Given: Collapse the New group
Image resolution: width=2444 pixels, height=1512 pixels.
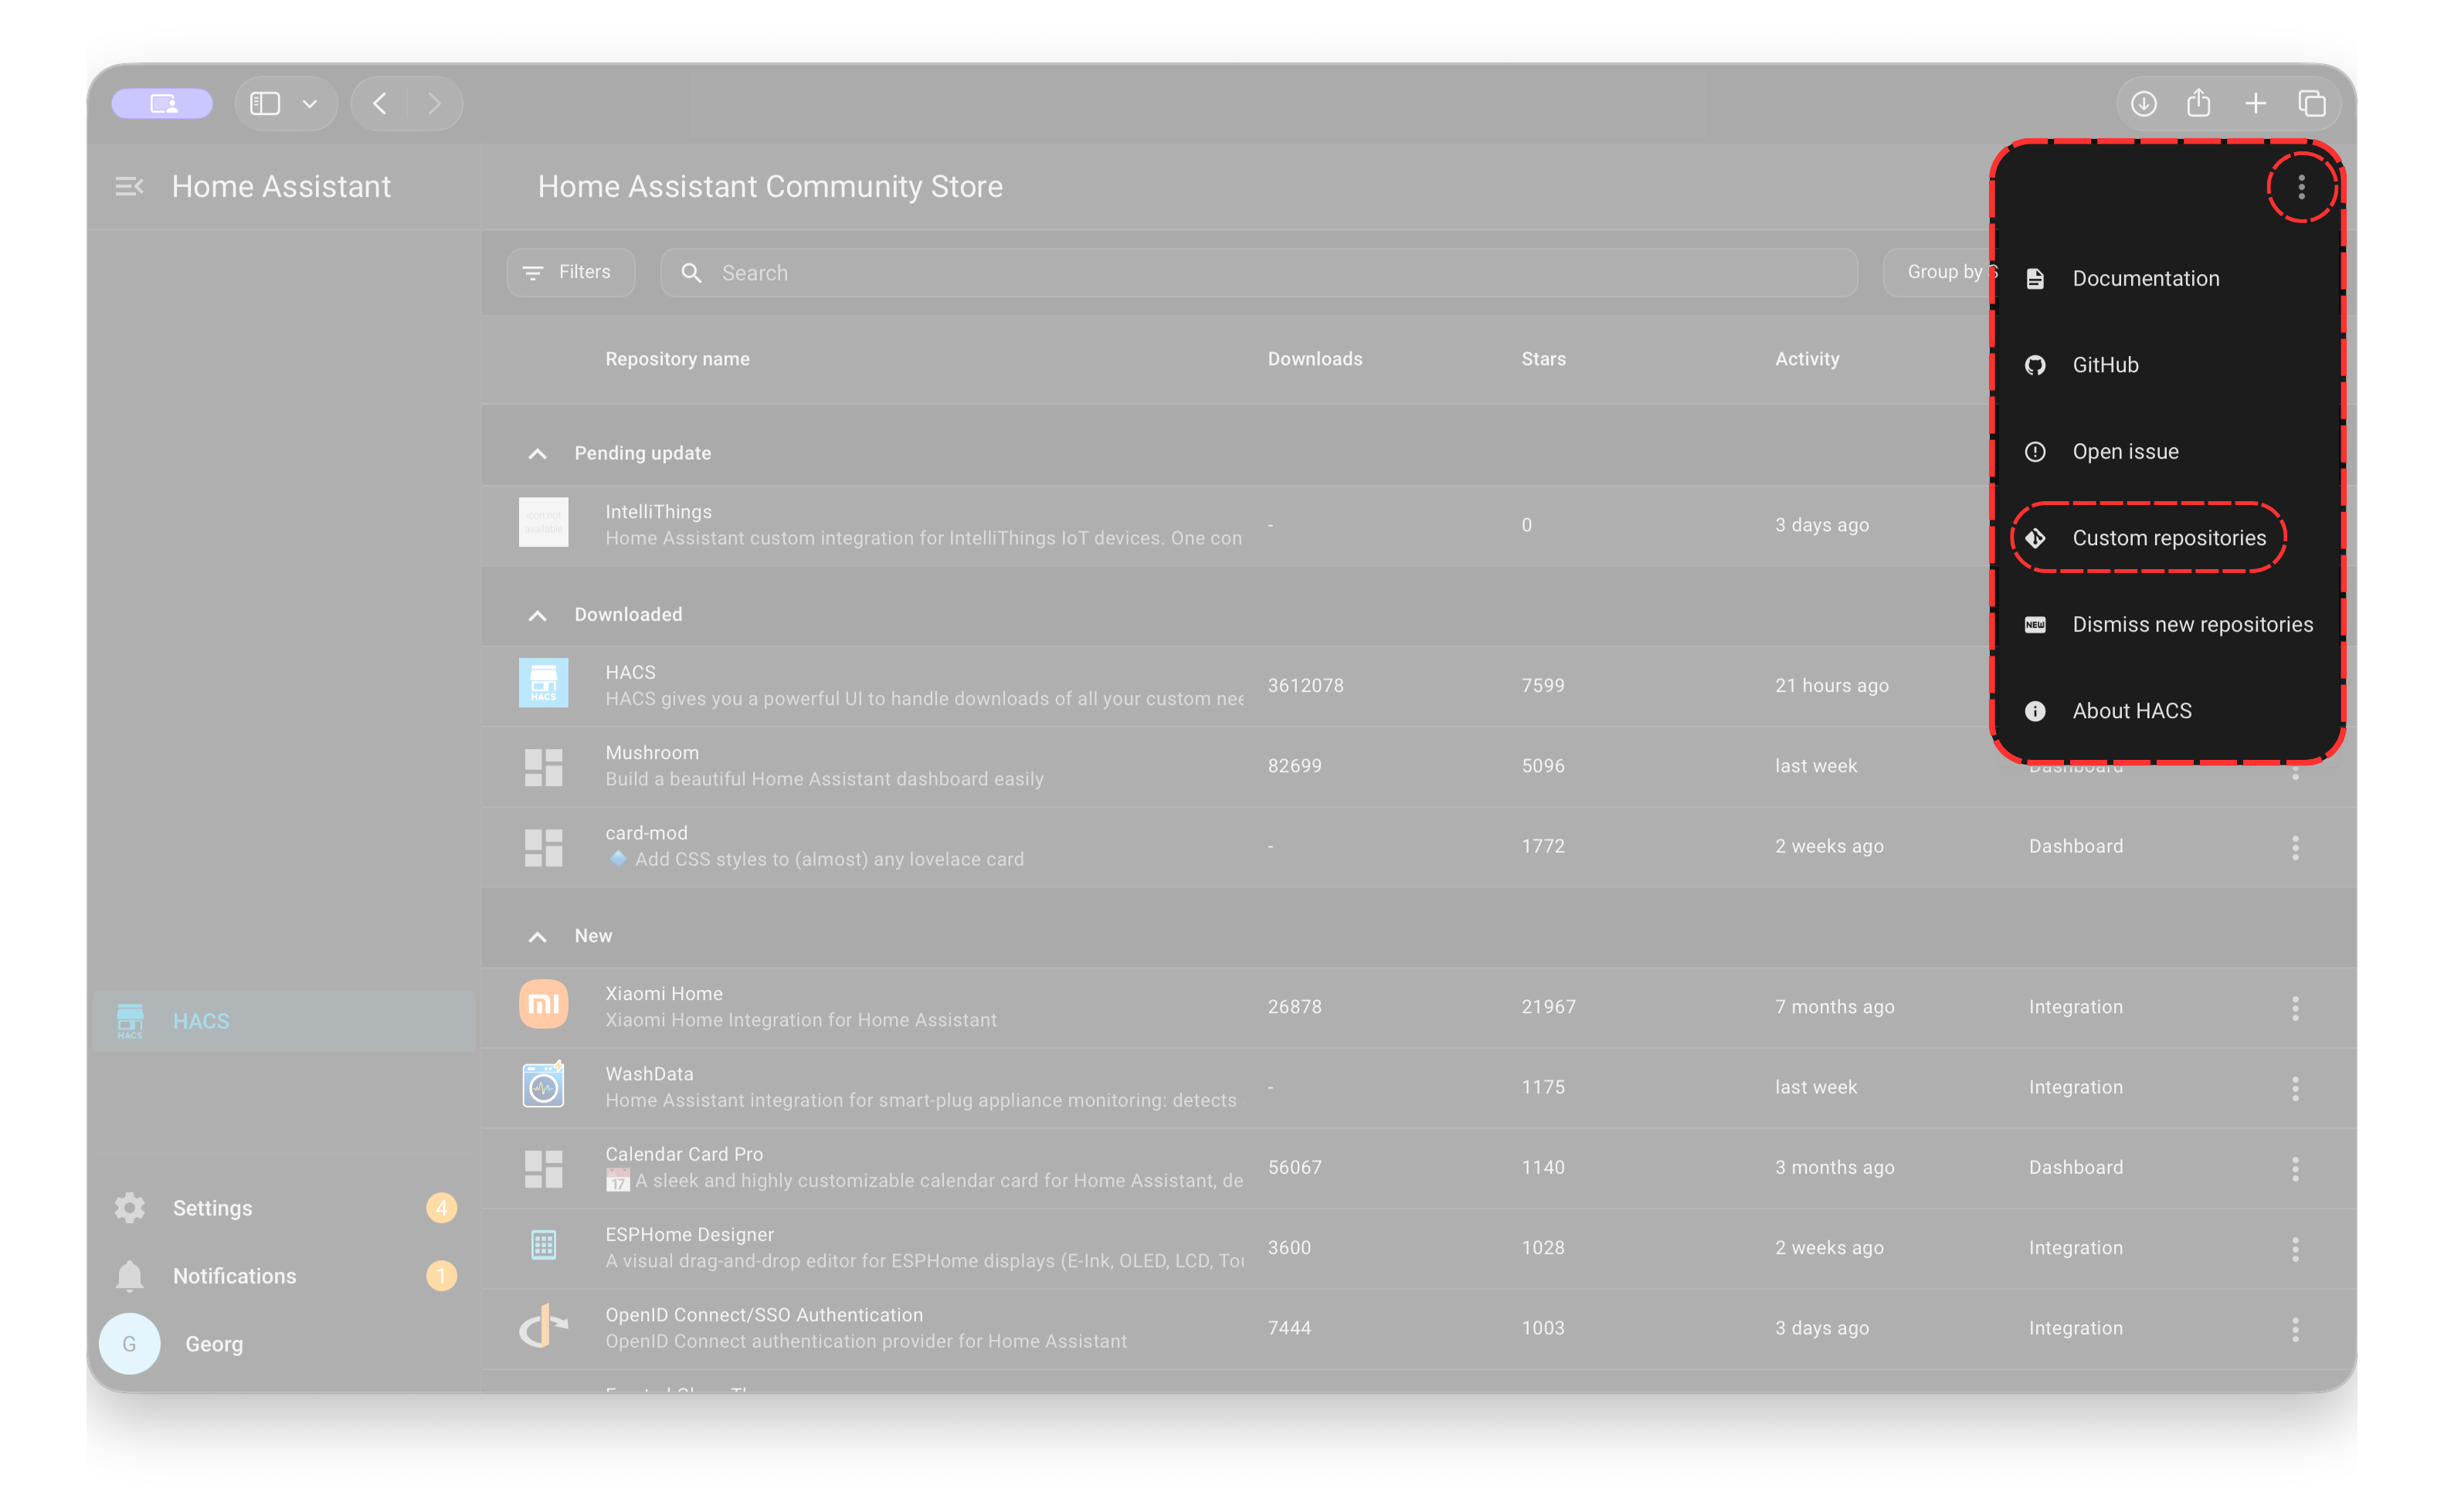Looking at the screenshot, I should pos(537,936).
